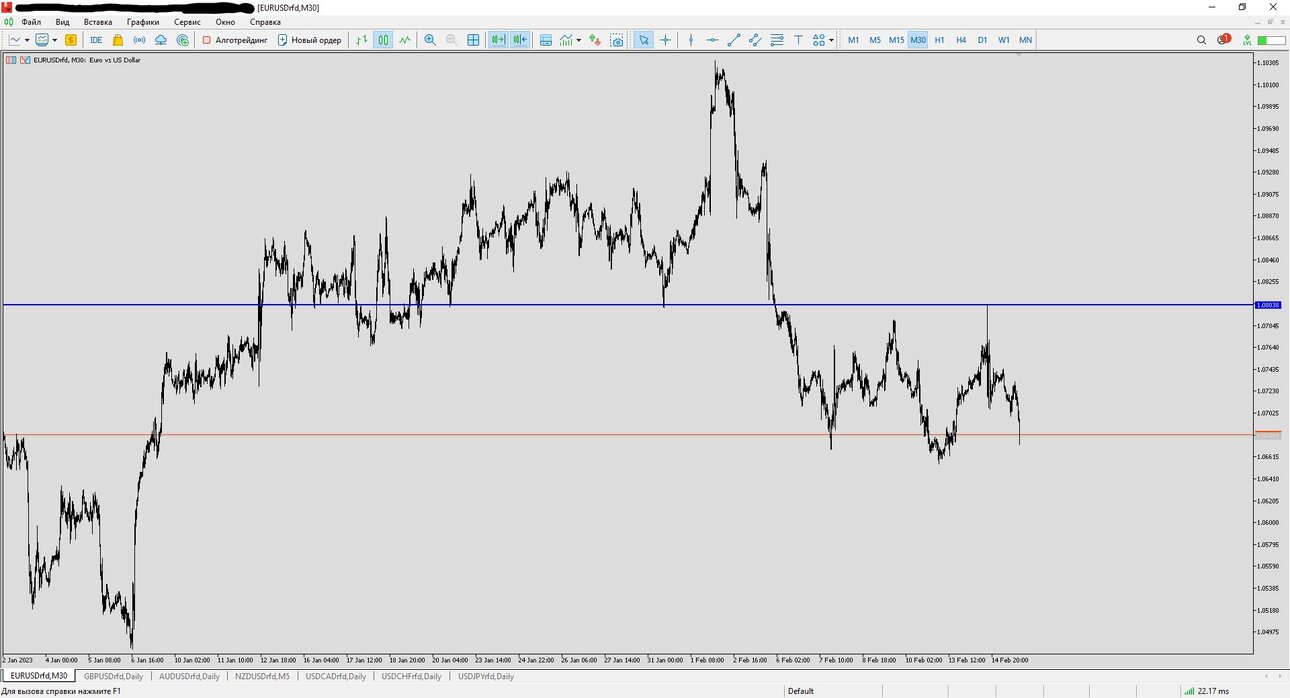Switch timeframe to MN
The image size is (1290, 698).
[x=1026, y=40]
